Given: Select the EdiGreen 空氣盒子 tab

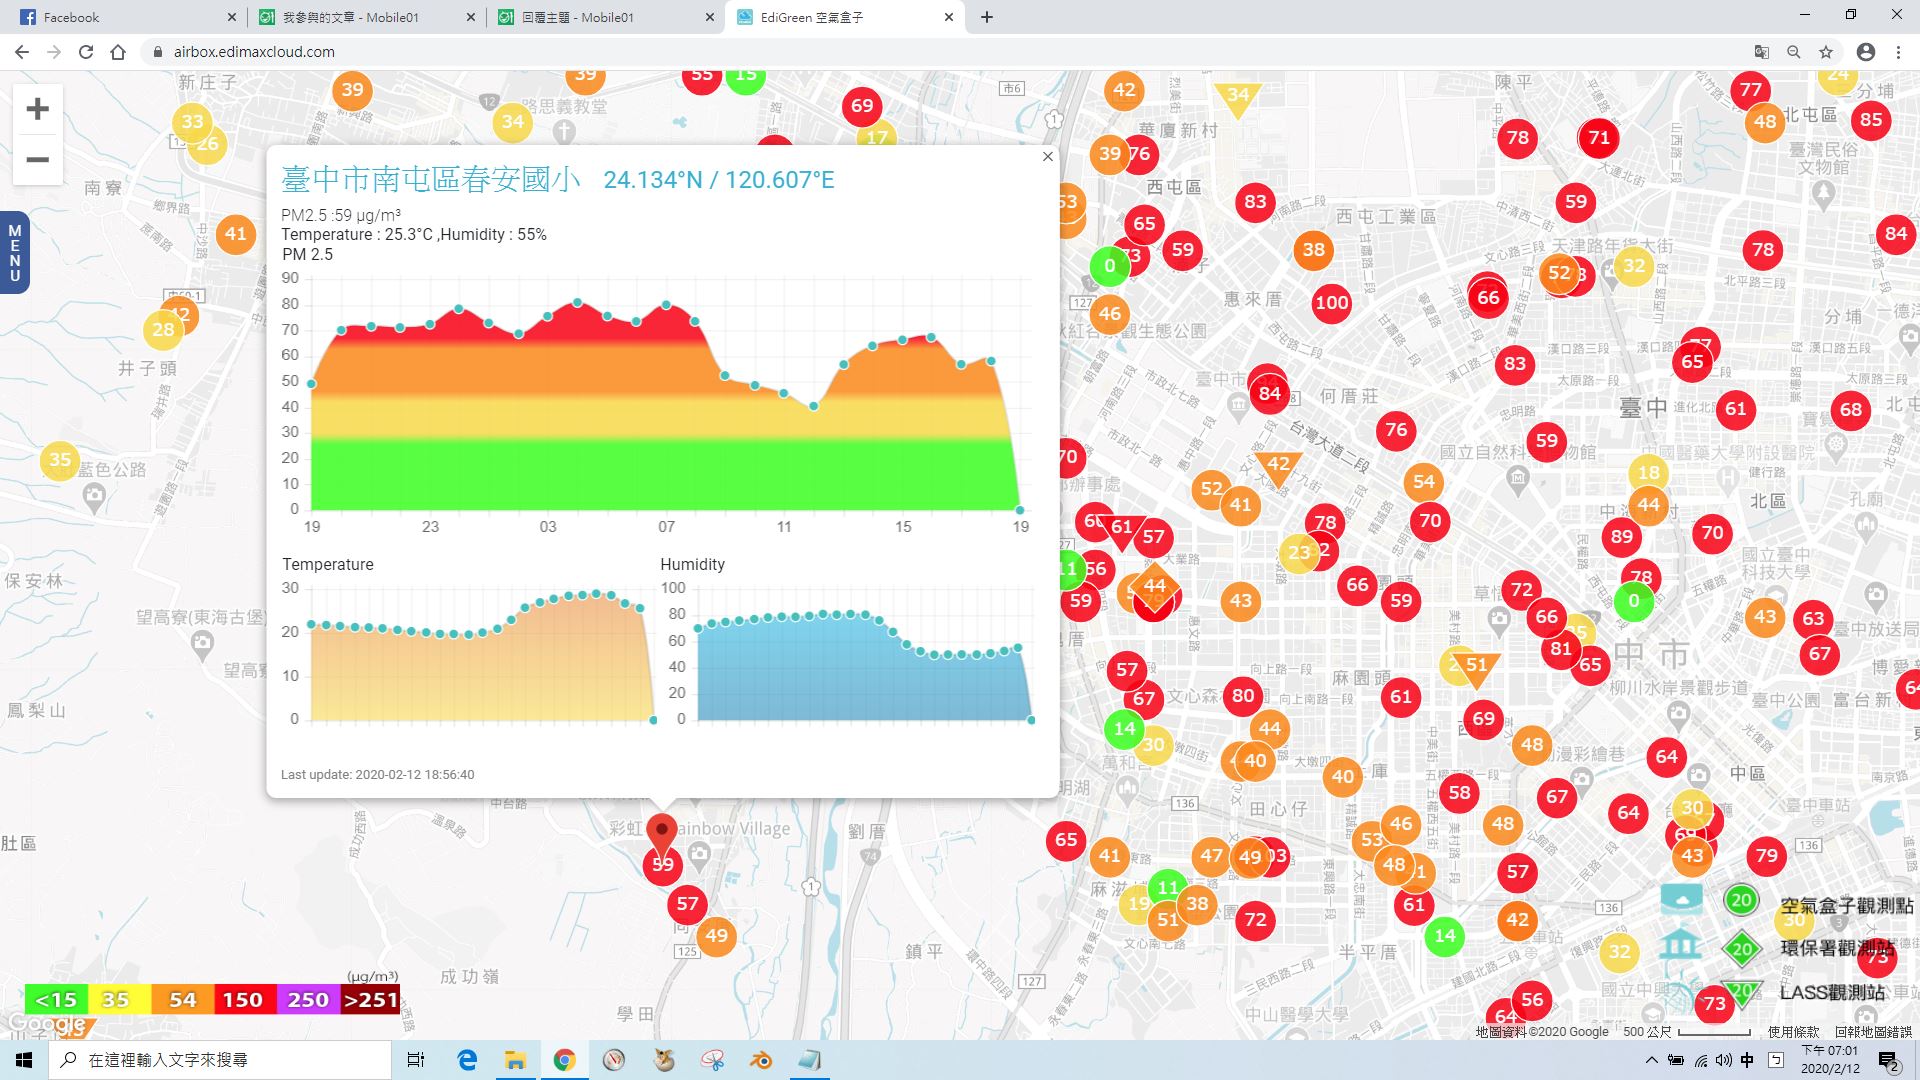Looking at the screenshot, I should pyautogui.click(x=845, y=17).
